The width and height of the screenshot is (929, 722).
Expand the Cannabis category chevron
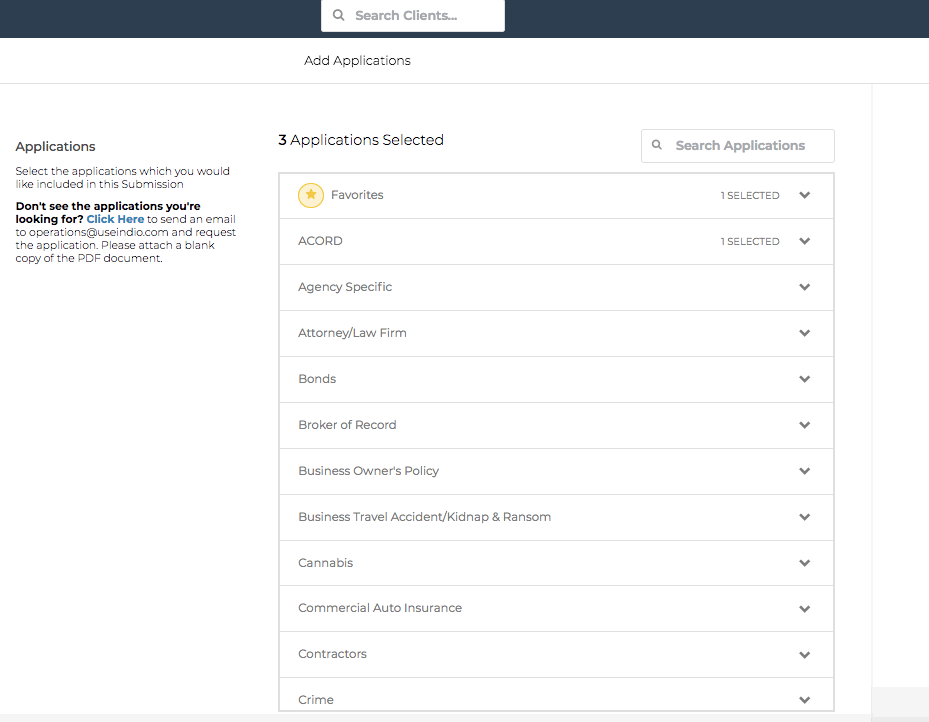(x=805, y=563)
